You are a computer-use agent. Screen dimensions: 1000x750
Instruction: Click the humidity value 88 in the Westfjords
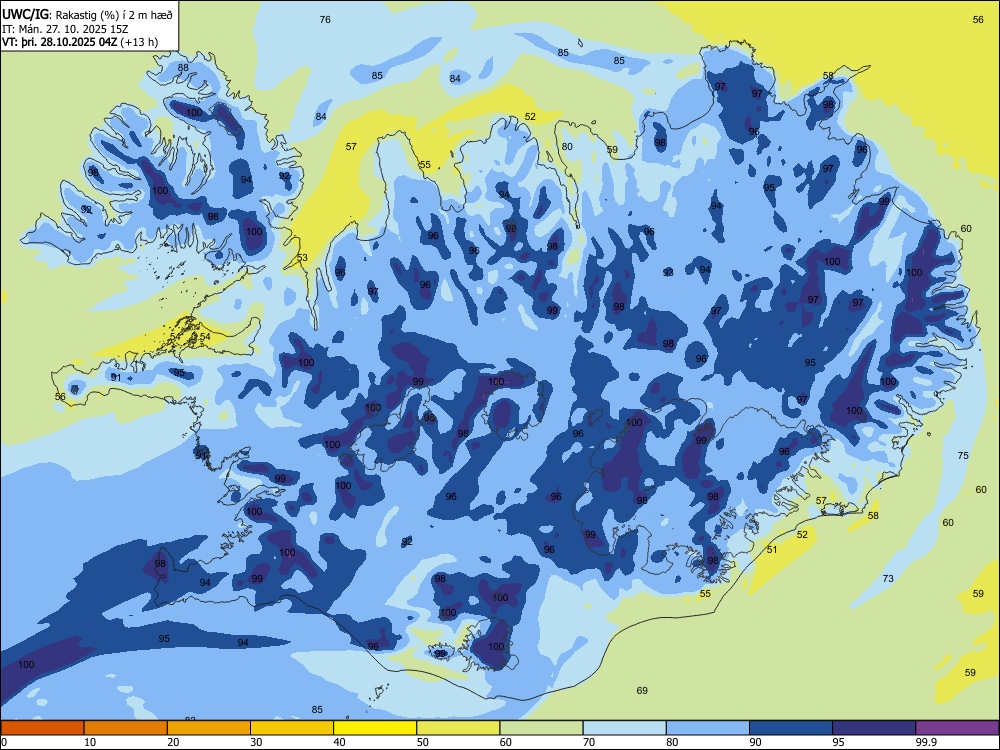[x=183, y=68]
